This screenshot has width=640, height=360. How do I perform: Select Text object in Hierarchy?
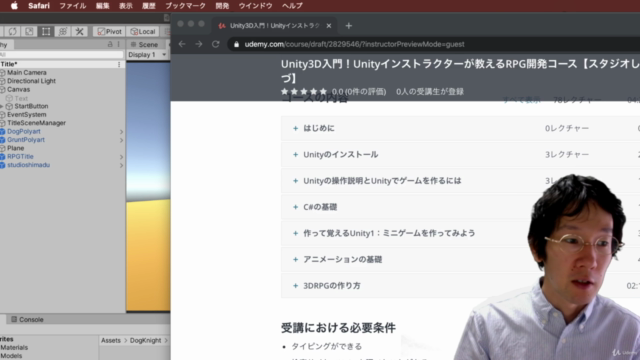(21, 98)
